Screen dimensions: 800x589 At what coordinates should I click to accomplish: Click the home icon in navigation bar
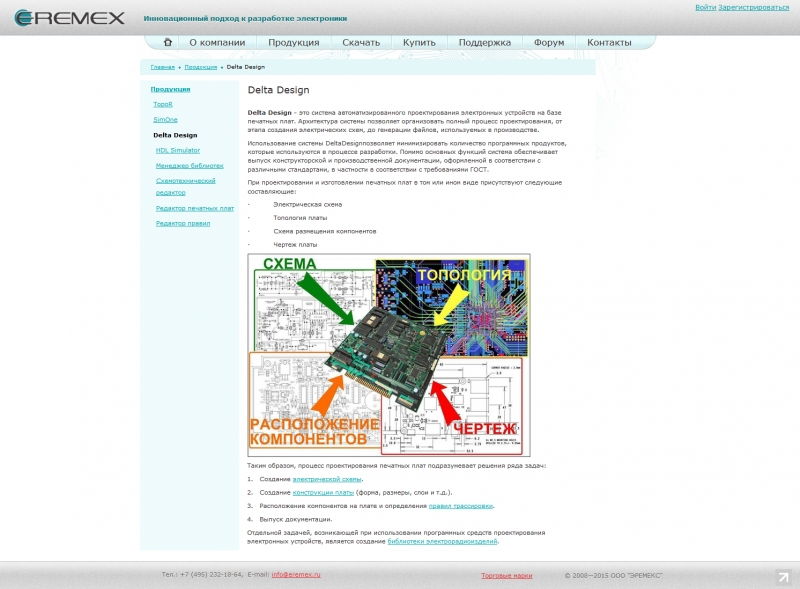[x=168, y=42]
